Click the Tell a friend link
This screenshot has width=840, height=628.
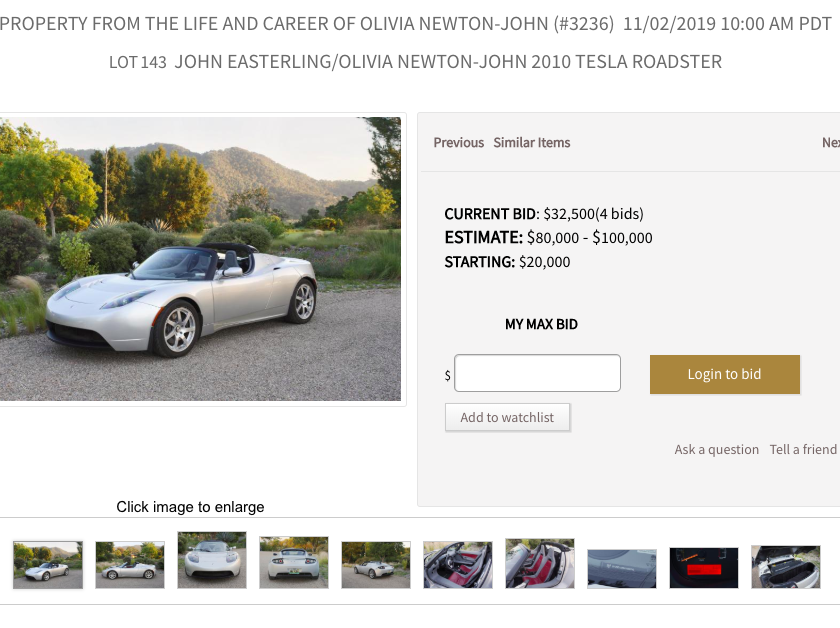(x=803, y=450)
